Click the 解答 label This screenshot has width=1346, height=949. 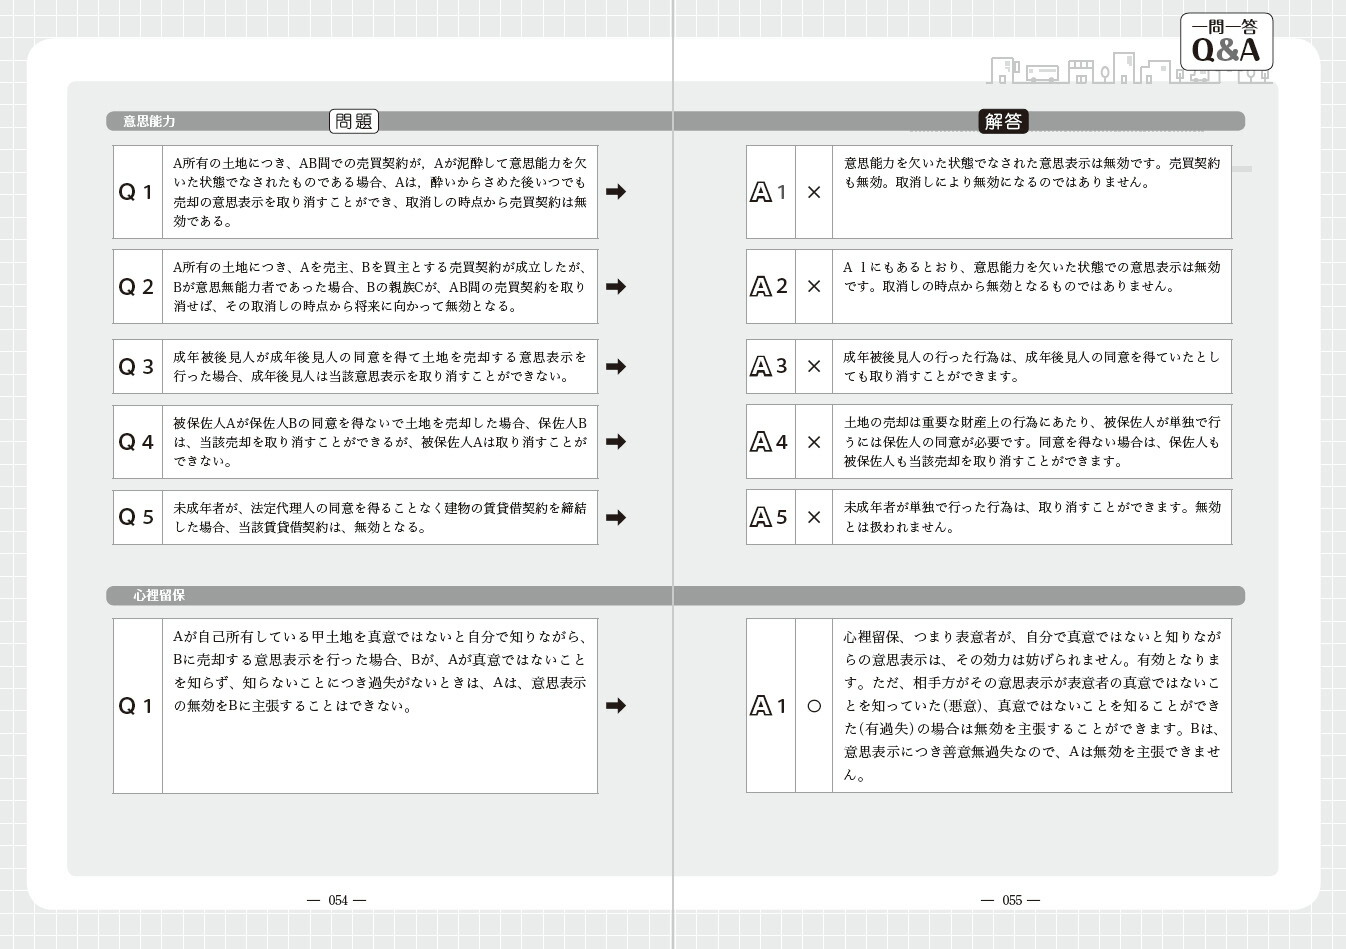click(x=1003, y=121)
